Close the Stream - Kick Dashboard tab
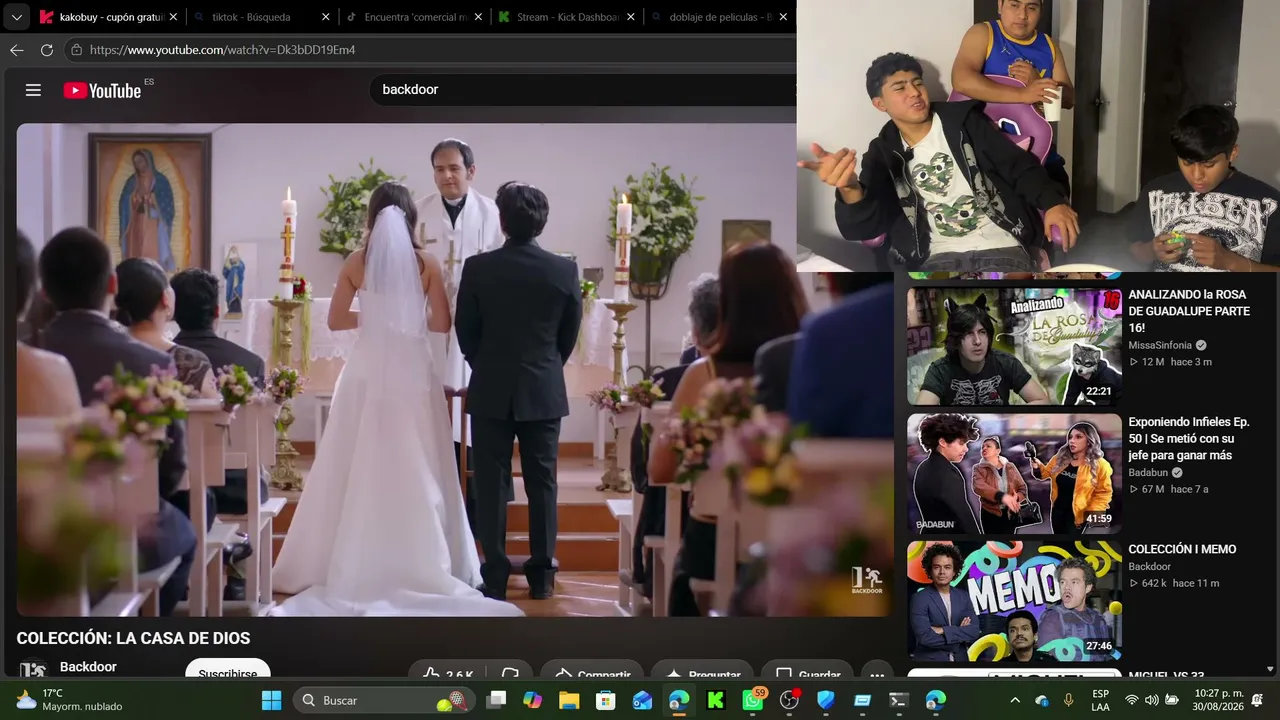 tap(631, 17)
